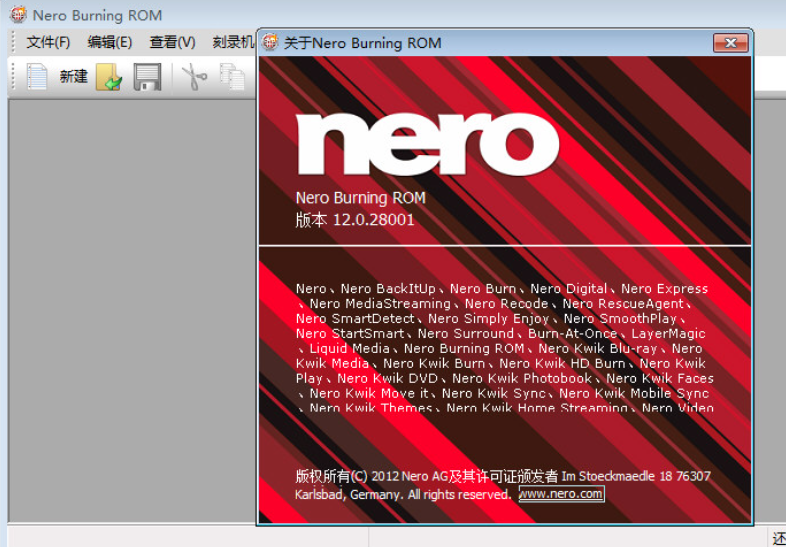This screenshot has height=547, width=786.
Task: Click the 版权所有 copyright line
Action: tap(502, 476)
